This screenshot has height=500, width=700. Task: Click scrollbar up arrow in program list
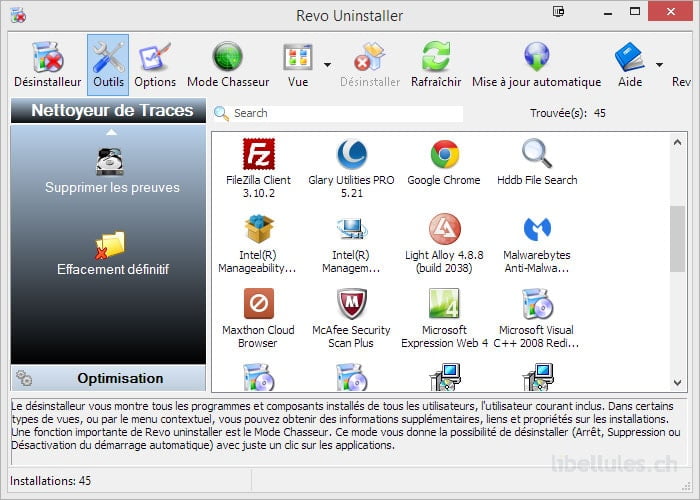coord(677,142)
